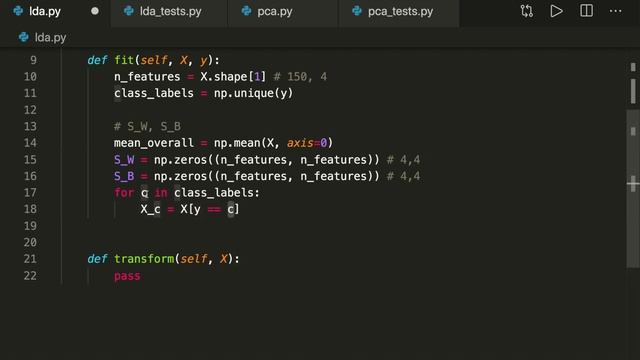The height and width of the screenshot is (360, 640).
Task: Split the editor to the right
Action: click(x=586, y=11)
